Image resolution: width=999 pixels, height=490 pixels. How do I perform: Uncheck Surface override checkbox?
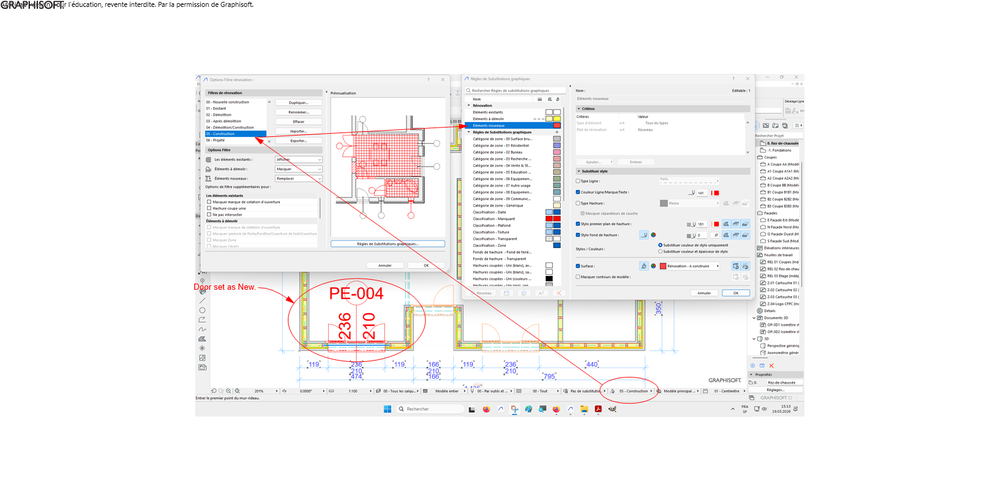[578, 266]
